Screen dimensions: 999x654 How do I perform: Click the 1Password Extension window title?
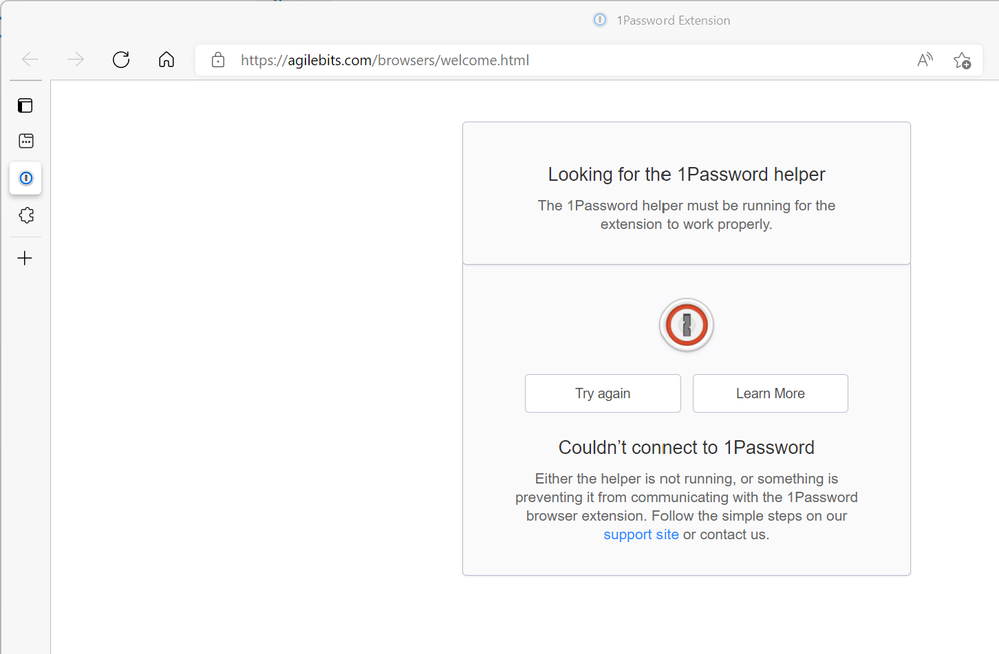673,20
